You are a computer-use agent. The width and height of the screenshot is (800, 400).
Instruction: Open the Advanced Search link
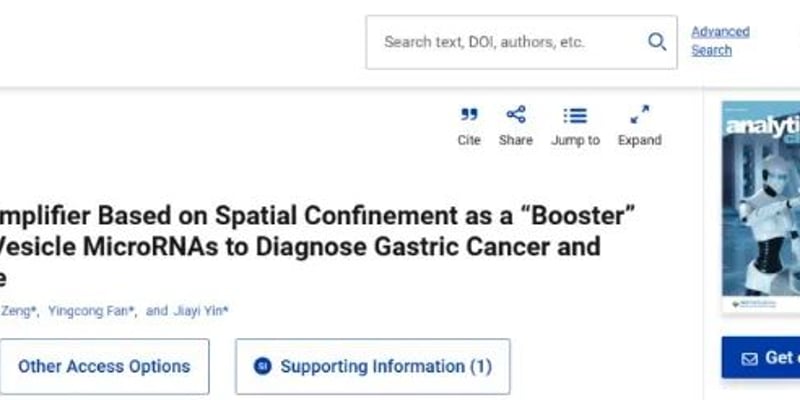click(720, 41)
